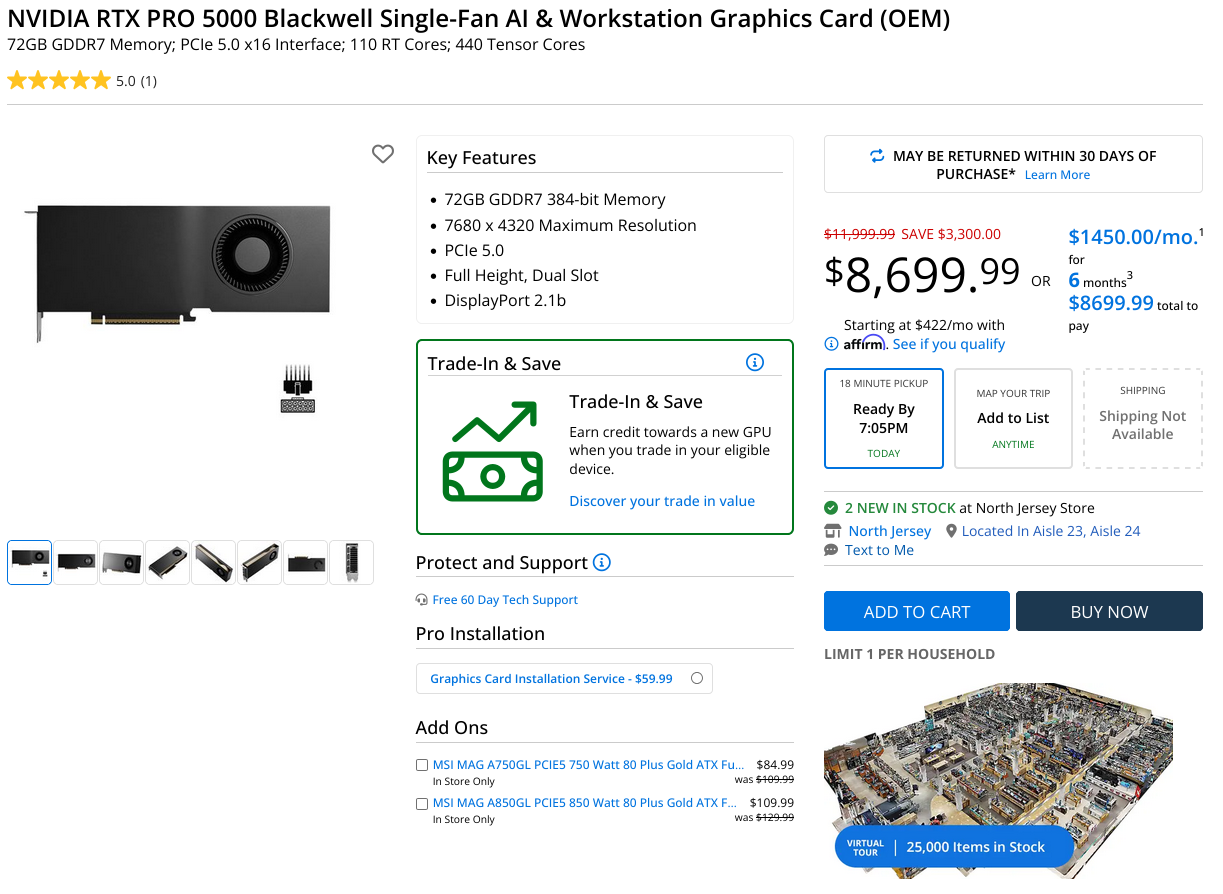Click the Affirm info circle icon
The image size is (1223, 894).
(x=832, y=344)
